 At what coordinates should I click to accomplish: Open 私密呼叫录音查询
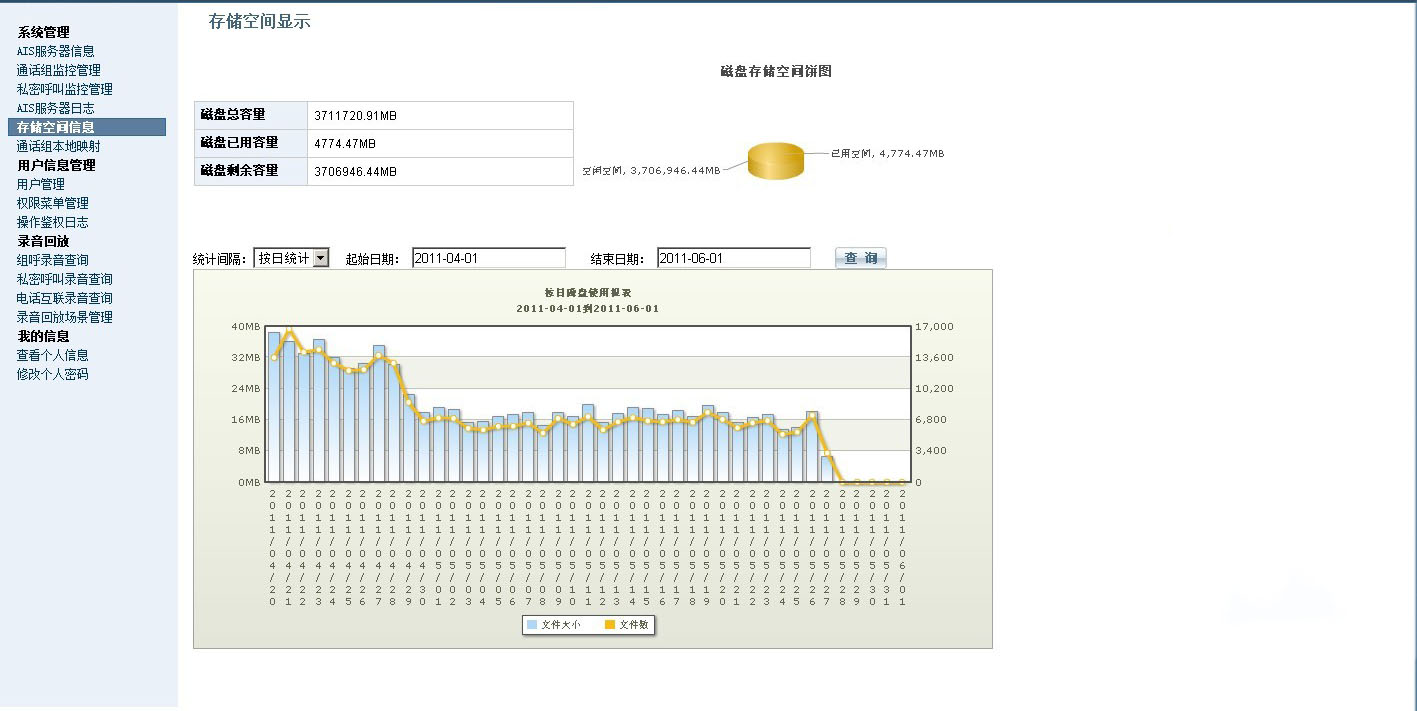pyautogui.click(x=65, y=279)
